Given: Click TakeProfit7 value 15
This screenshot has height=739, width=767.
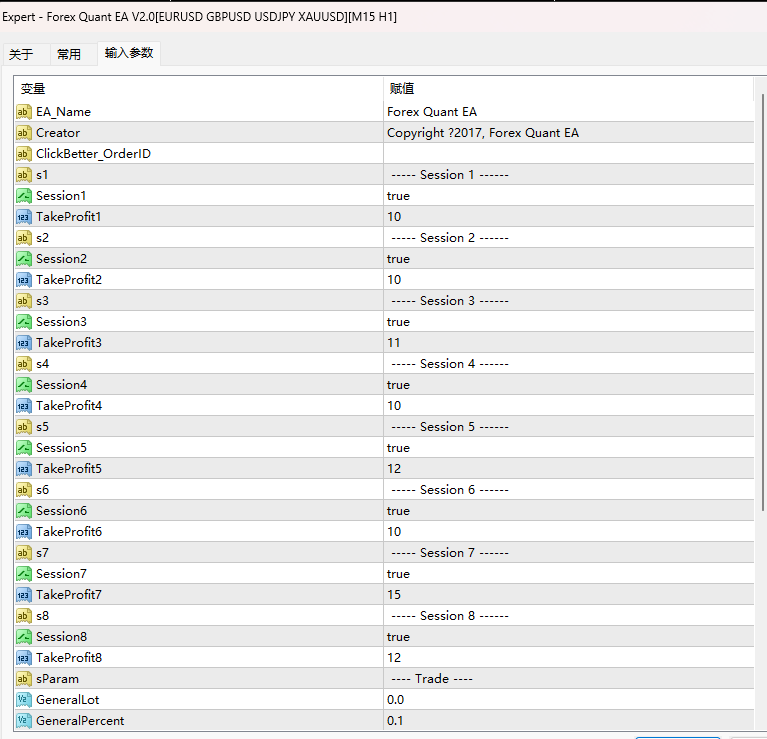Looking at the screenshot, I should click(x=394, y=595).
